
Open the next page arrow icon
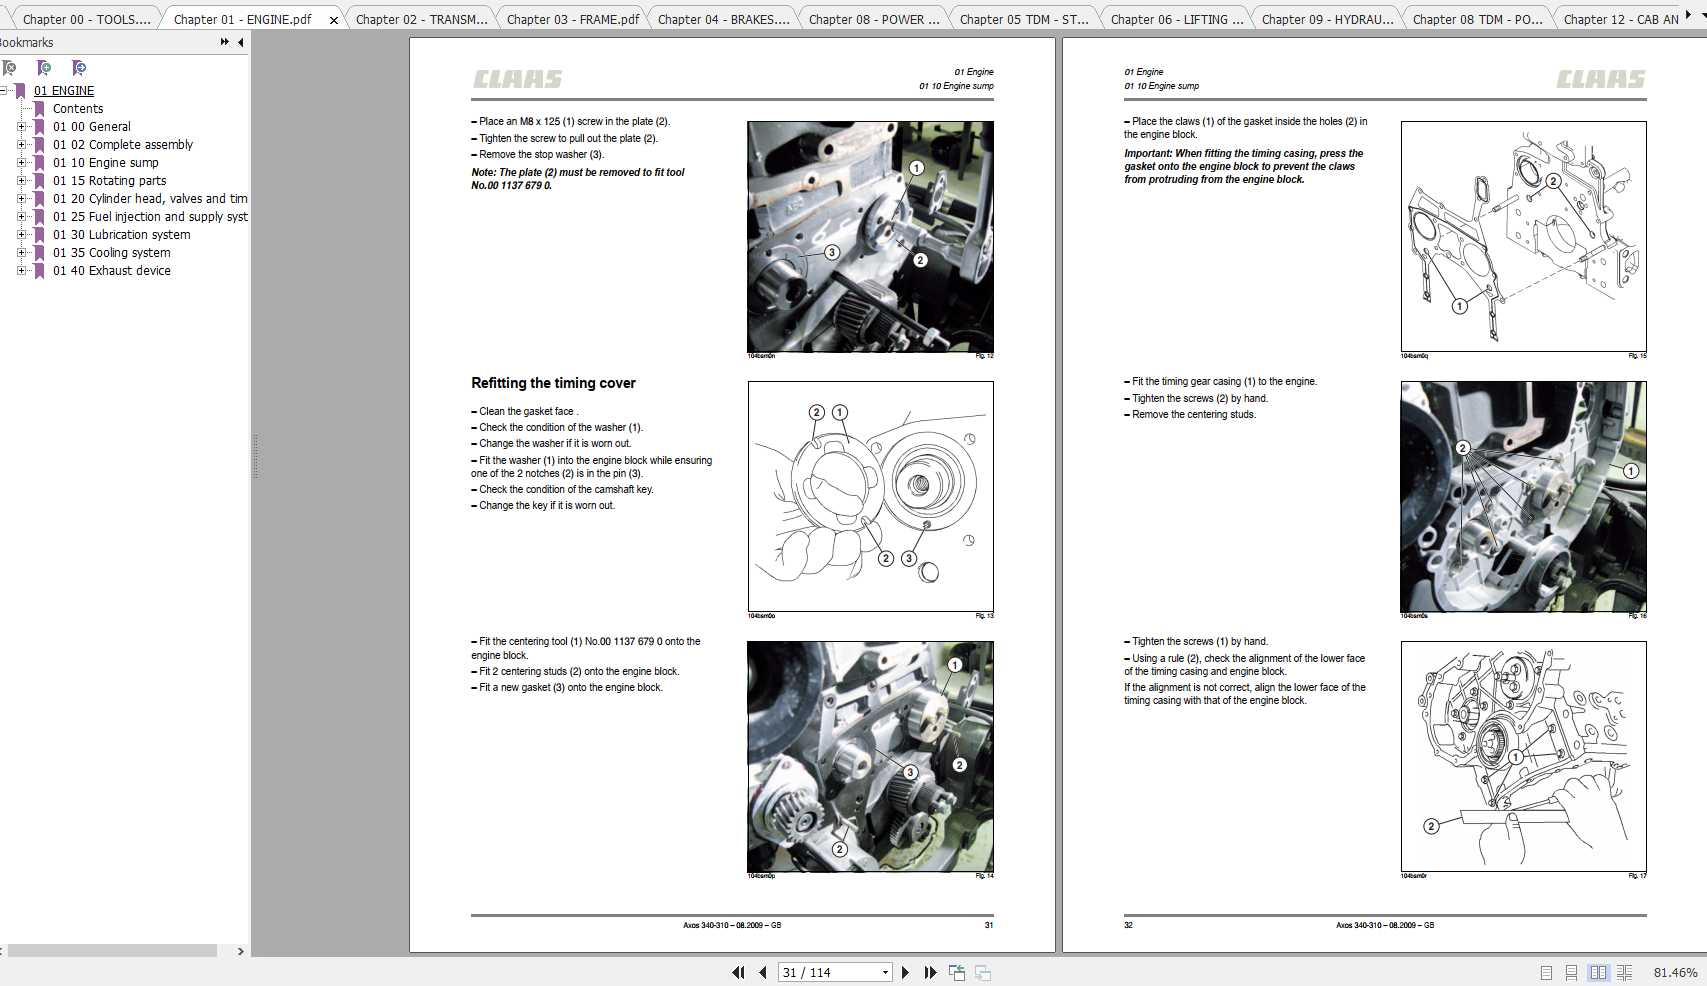coord(906,971)
